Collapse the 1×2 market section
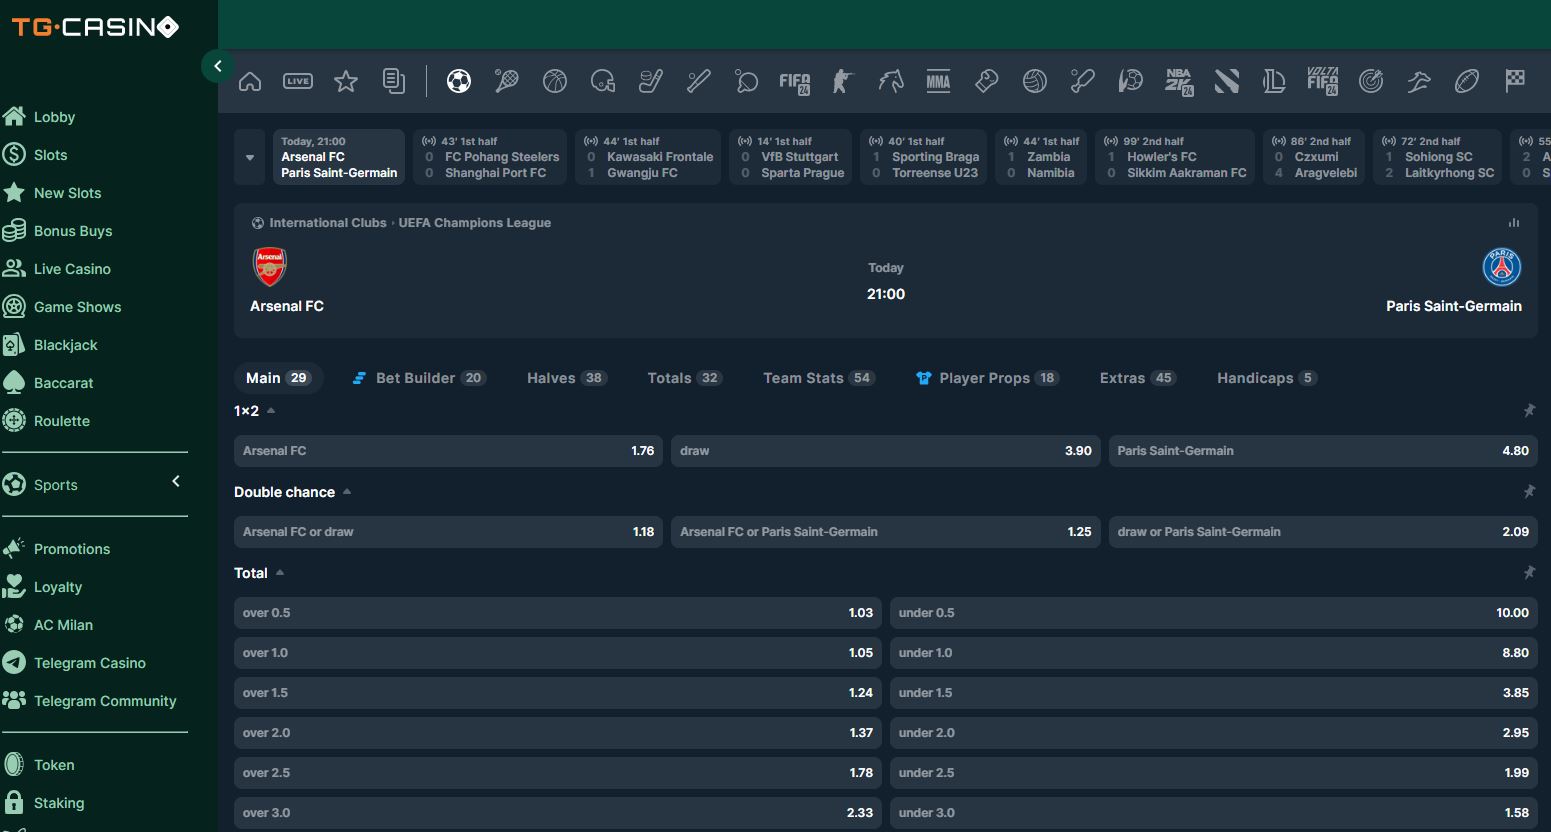 (x=271, y=410)
